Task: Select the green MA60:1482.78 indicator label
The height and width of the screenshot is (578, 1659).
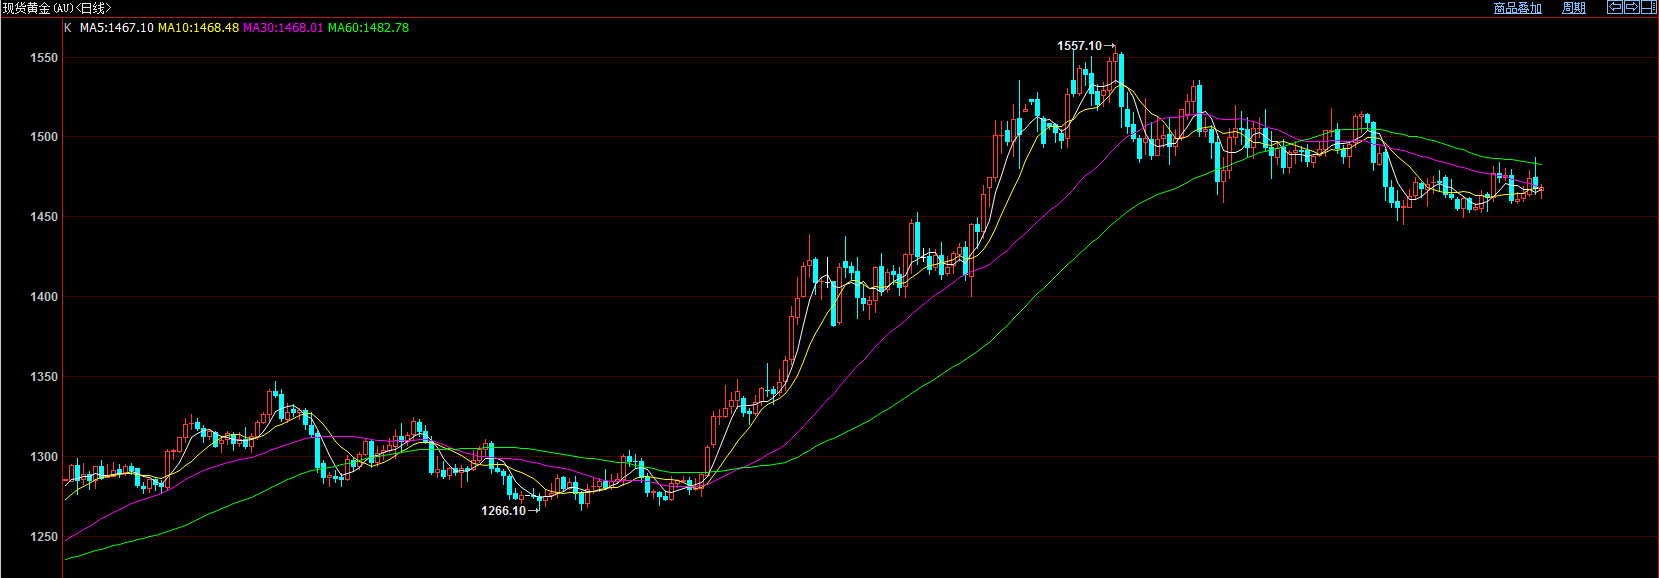Action: [x=368, y=28]
